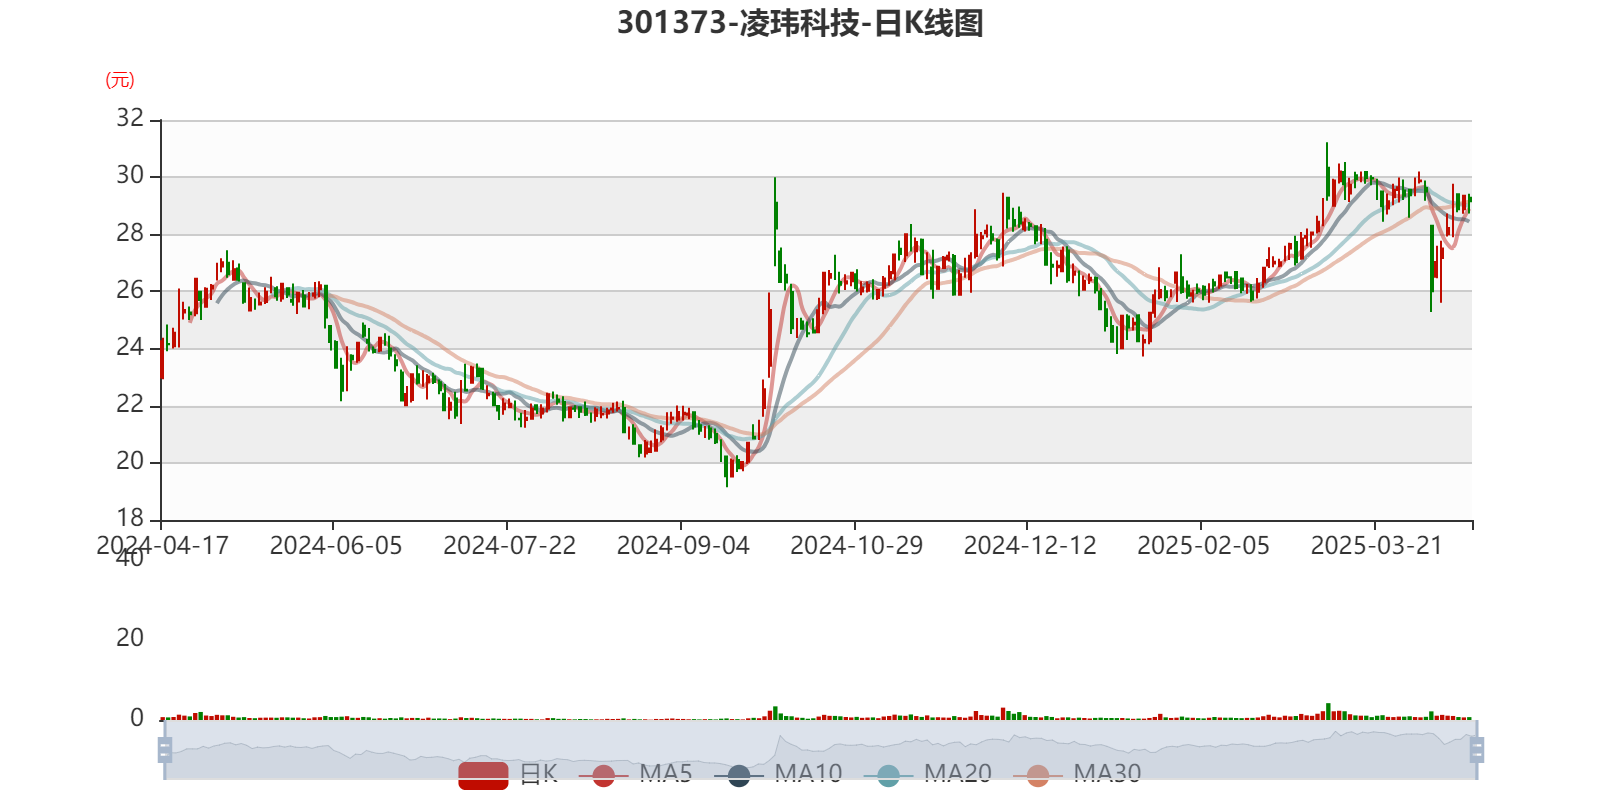Click the price axis value 30
The width and height of the screenshot is (1600, 800).
(x=130, y=176)
